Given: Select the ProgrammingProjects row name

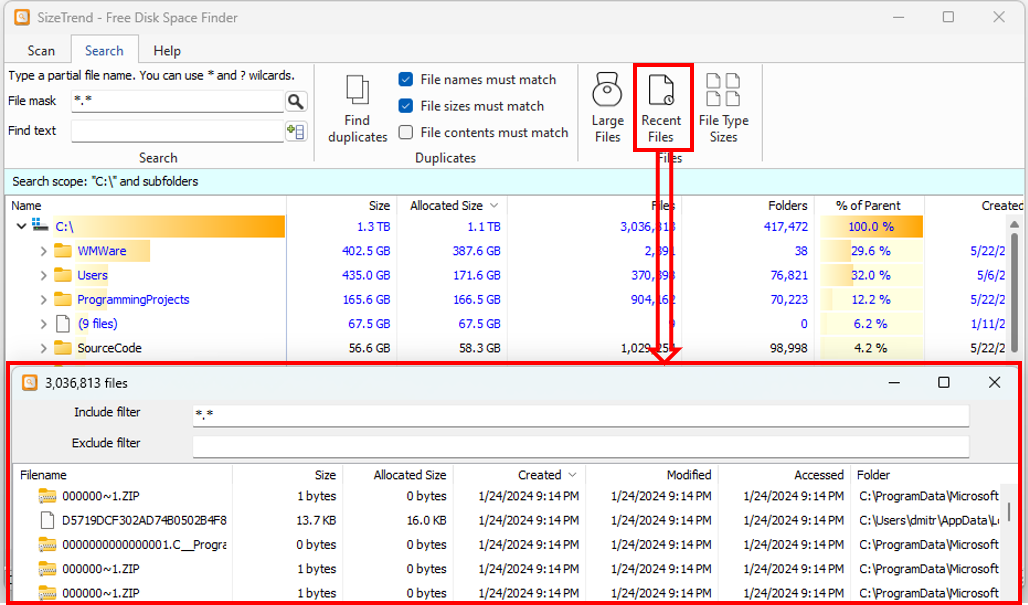Looking at the screenshot, I should point(133,300).
